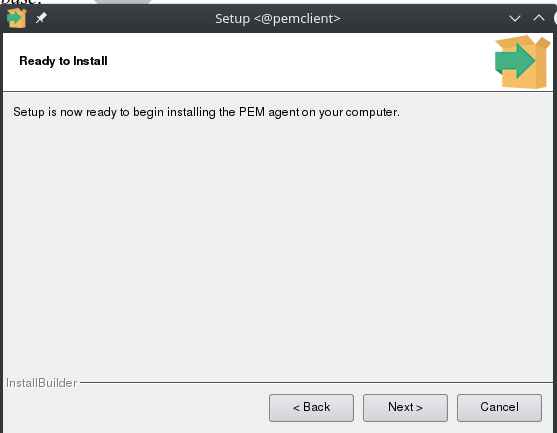Close the window using the cut-off title bar button
This screenshot has height=433, width=557.
(555, 18)
